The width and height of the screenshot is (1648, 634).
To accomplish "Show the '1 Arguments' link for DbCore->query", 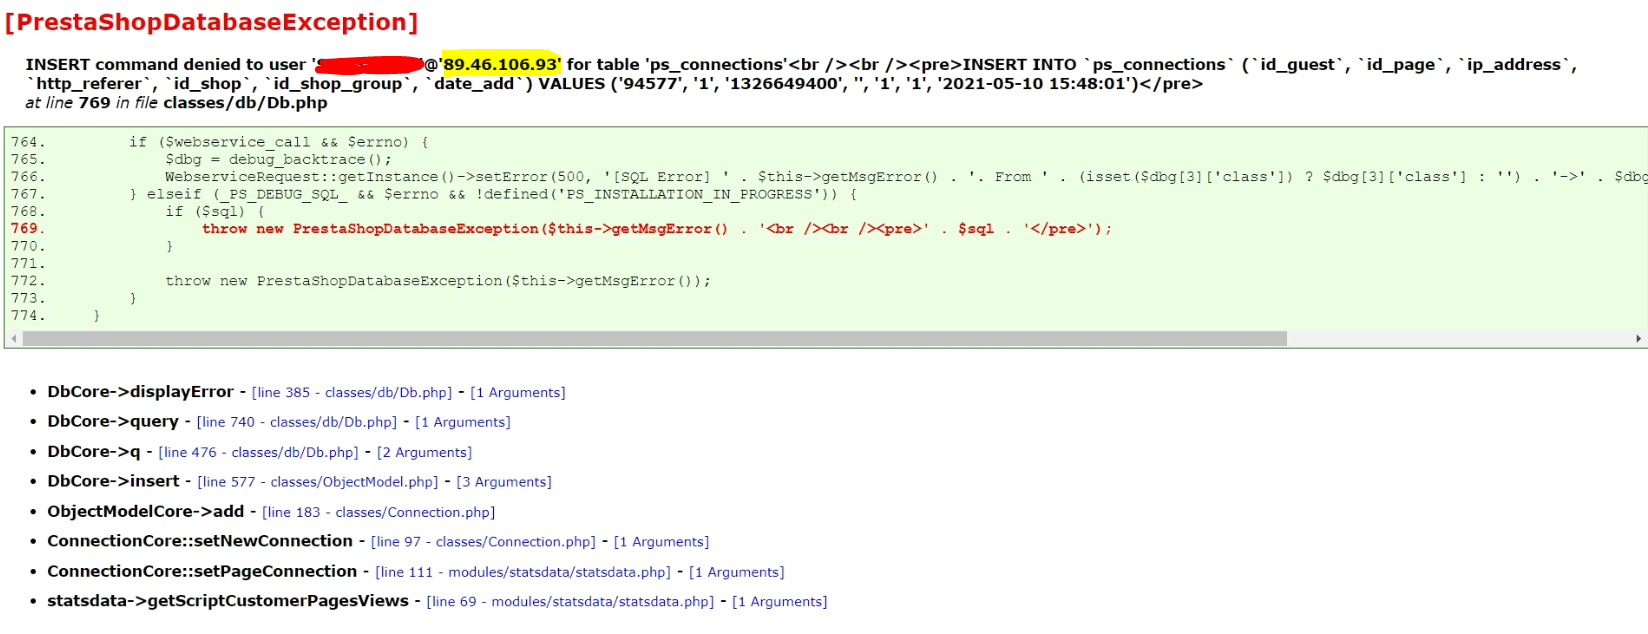I will click(463, 423).
